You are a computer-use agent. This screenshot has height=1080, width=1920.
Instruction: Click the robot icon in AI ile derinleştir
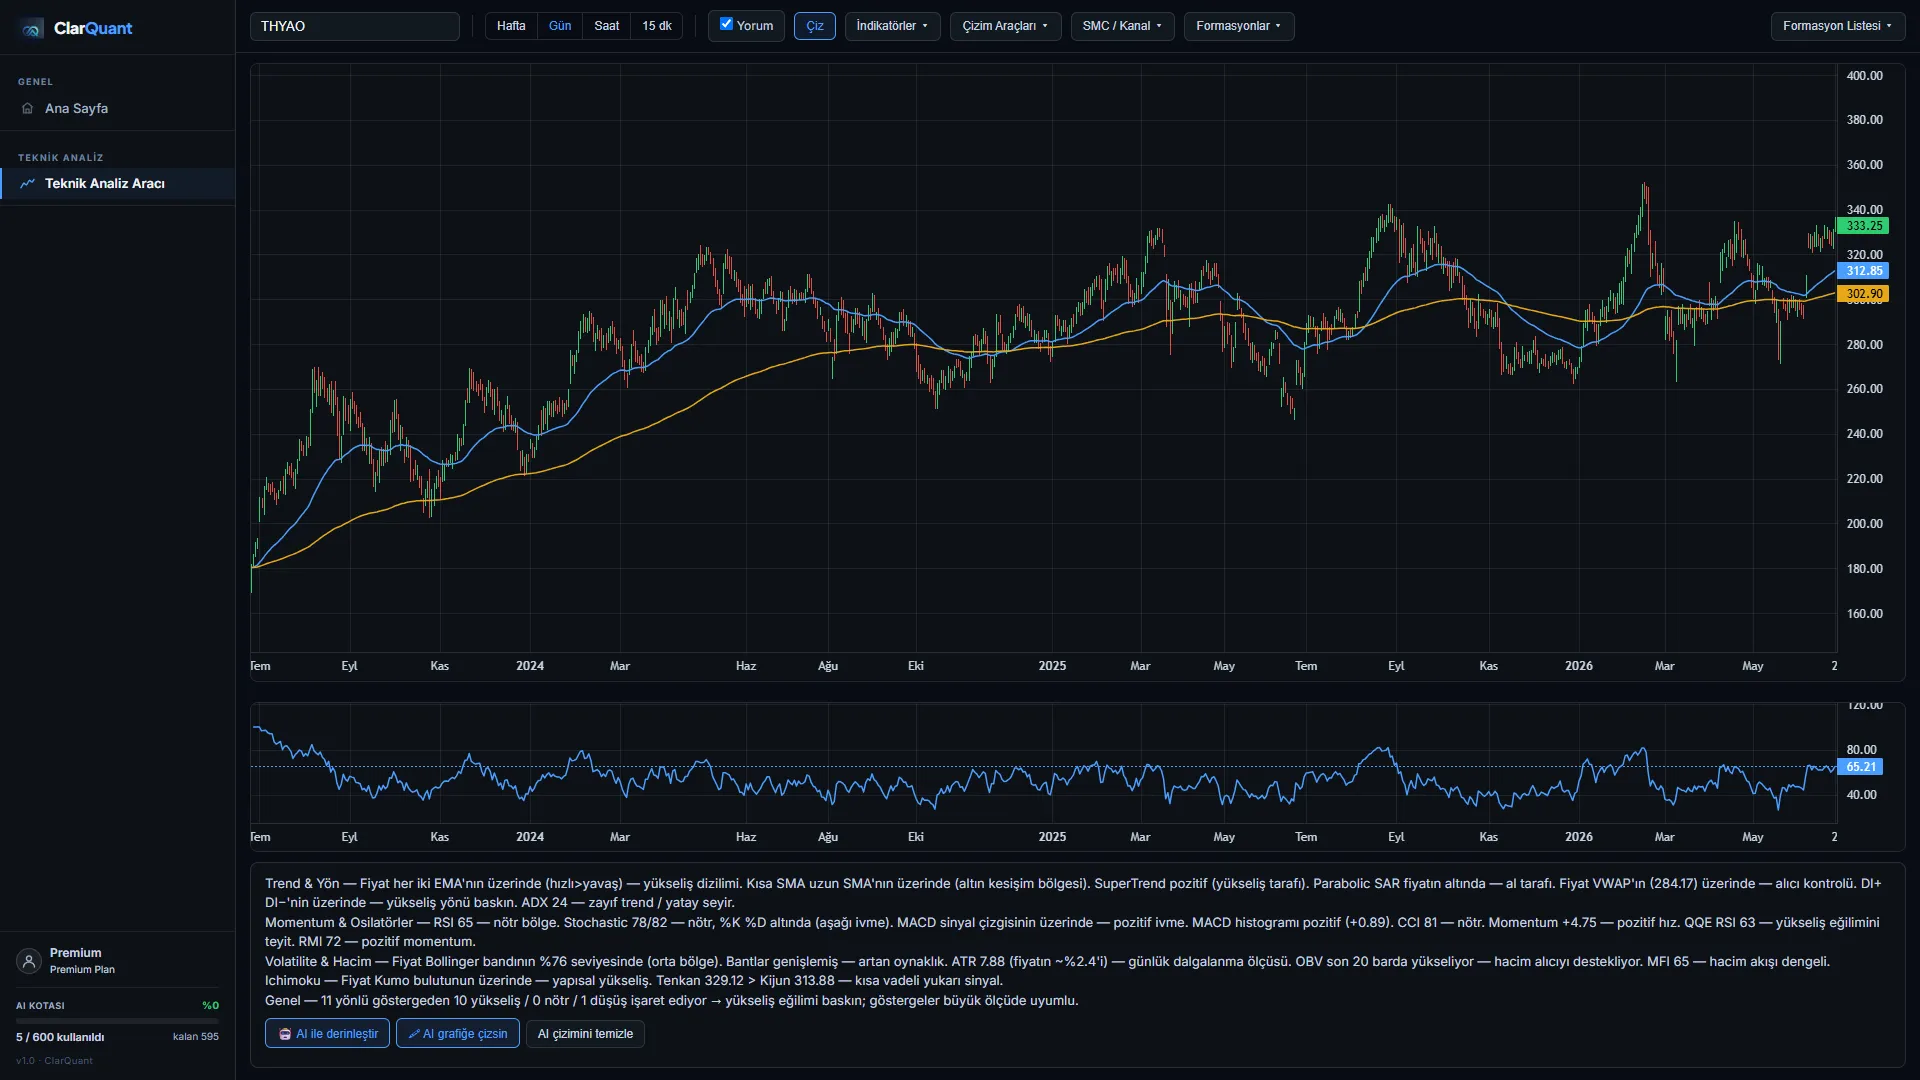[285, 1034]
